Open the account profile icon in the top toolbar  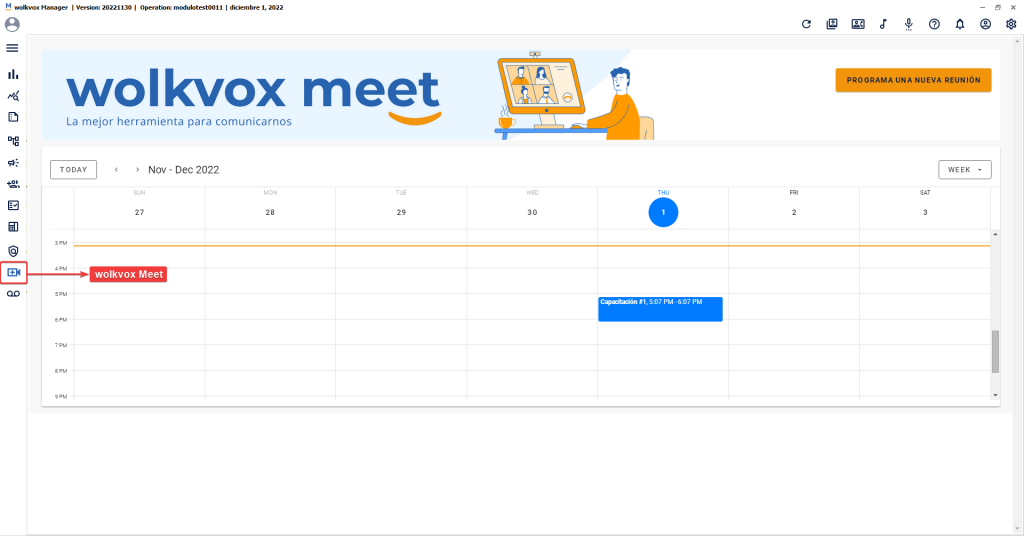coord(985,24)
